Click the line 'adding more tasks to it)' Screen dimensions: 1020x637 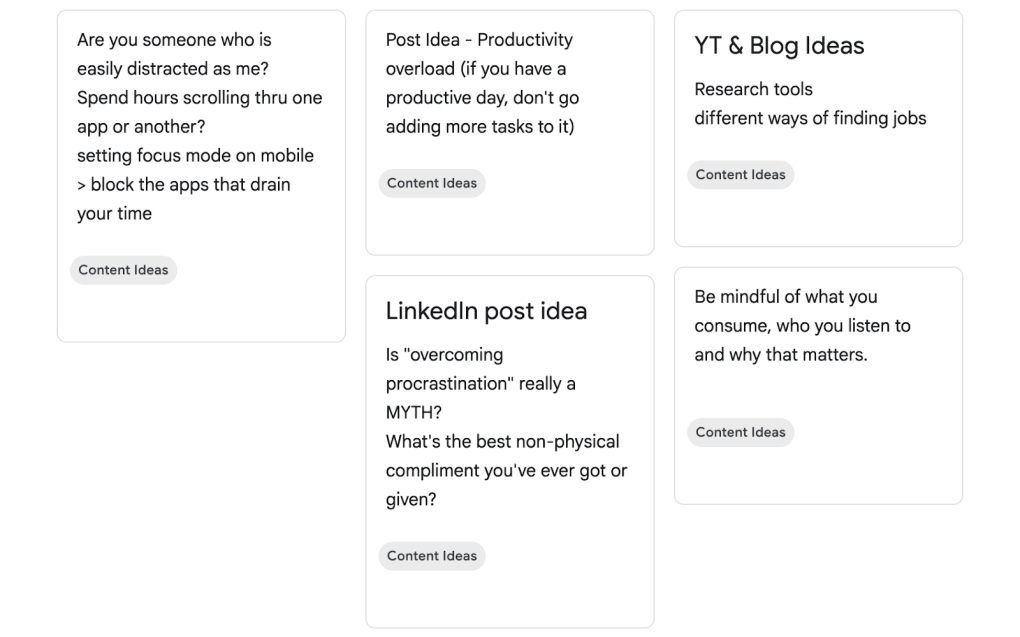pyautogui.click(x=480, y=127)
